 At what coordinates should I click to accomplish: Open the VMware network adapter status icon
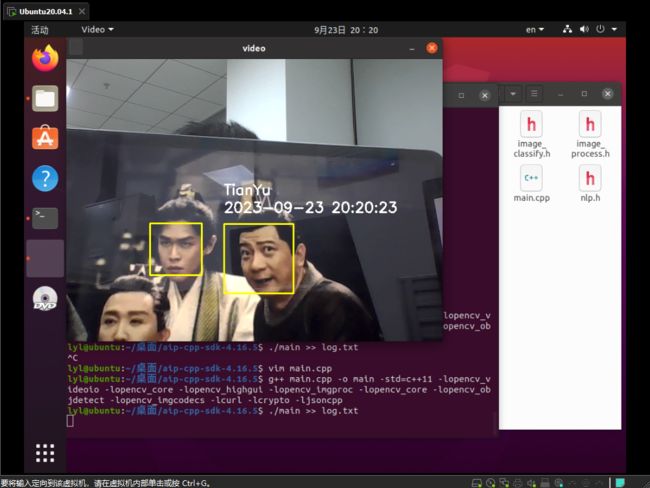[504, 483]
